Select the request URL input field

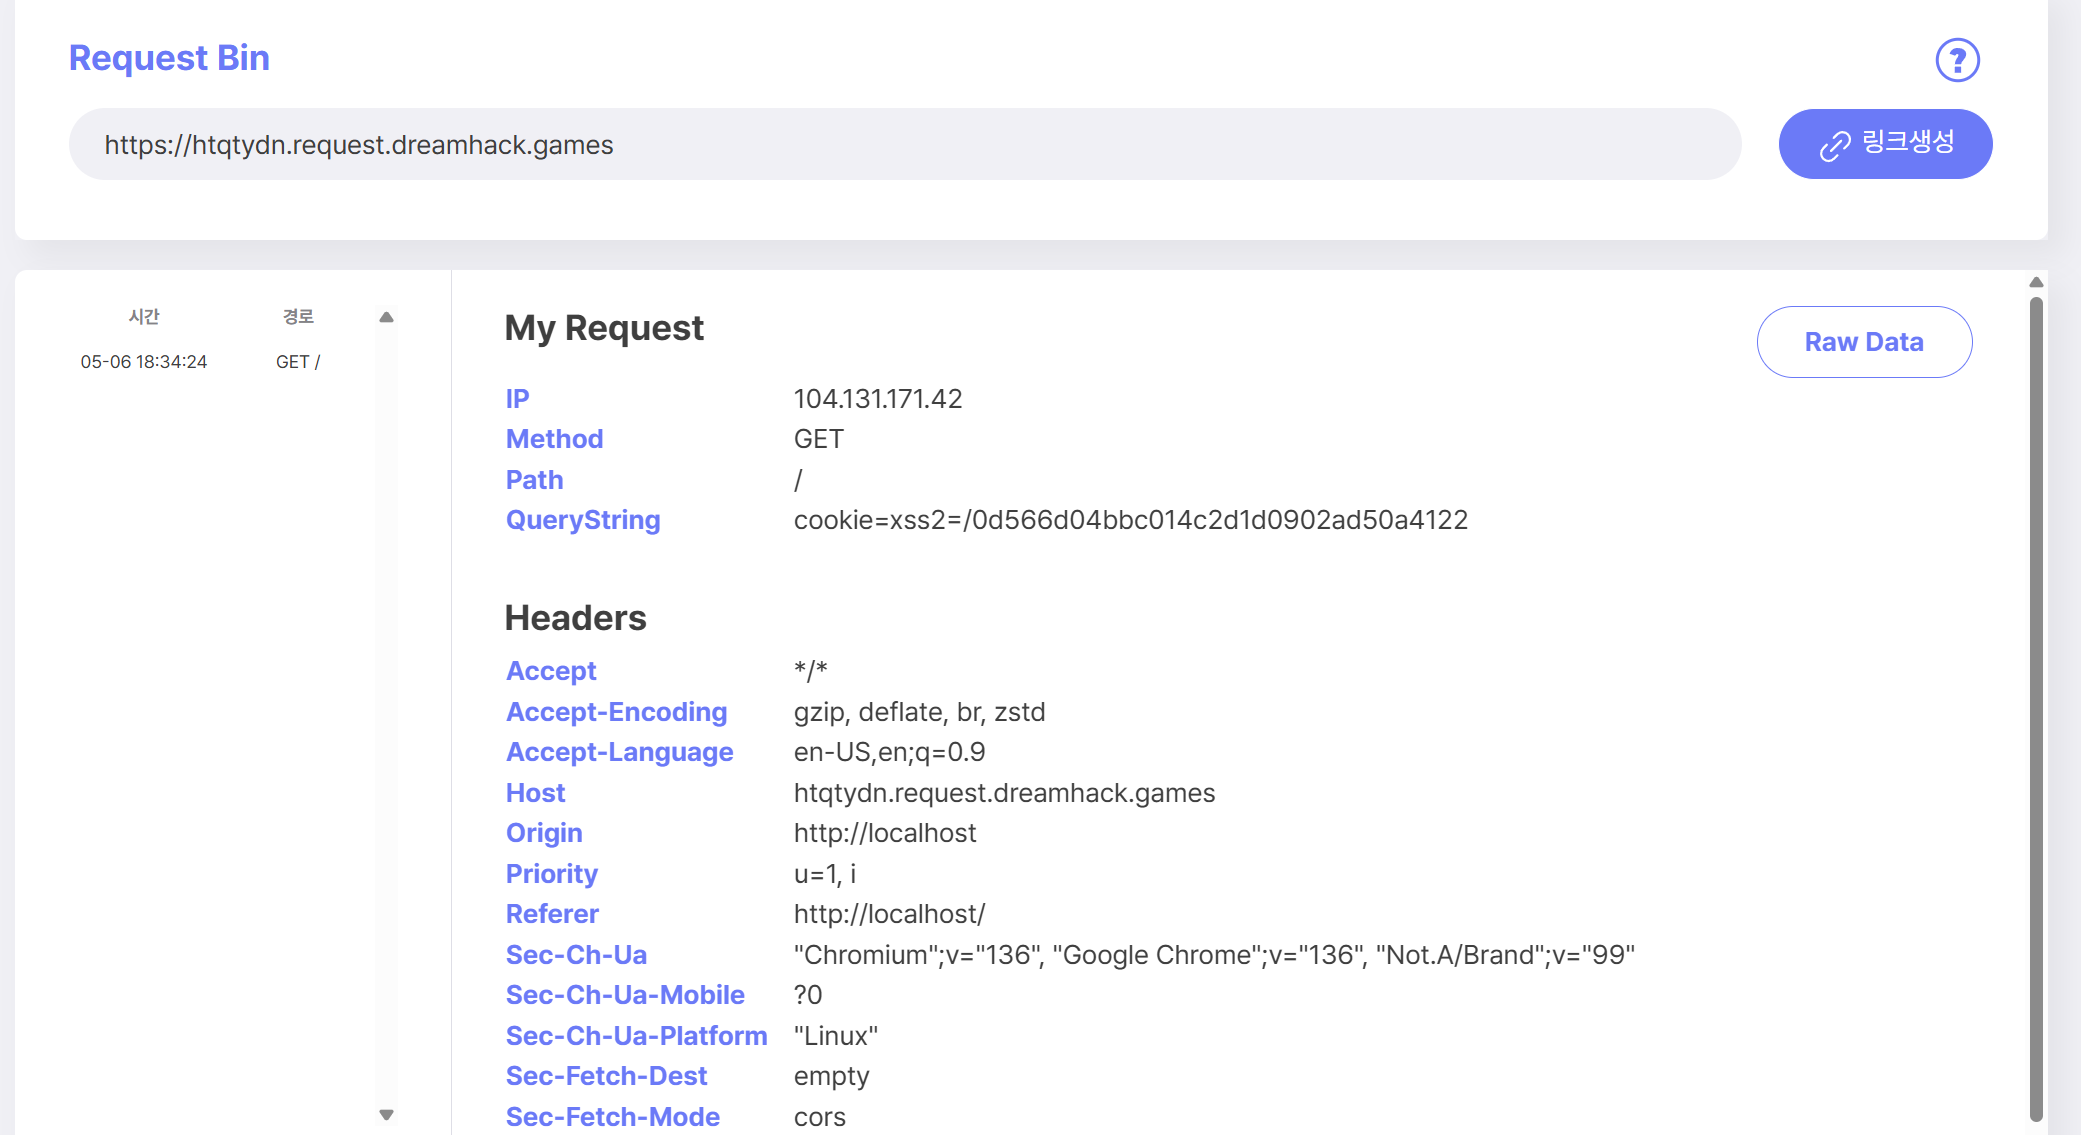click(x=904, y=145)
